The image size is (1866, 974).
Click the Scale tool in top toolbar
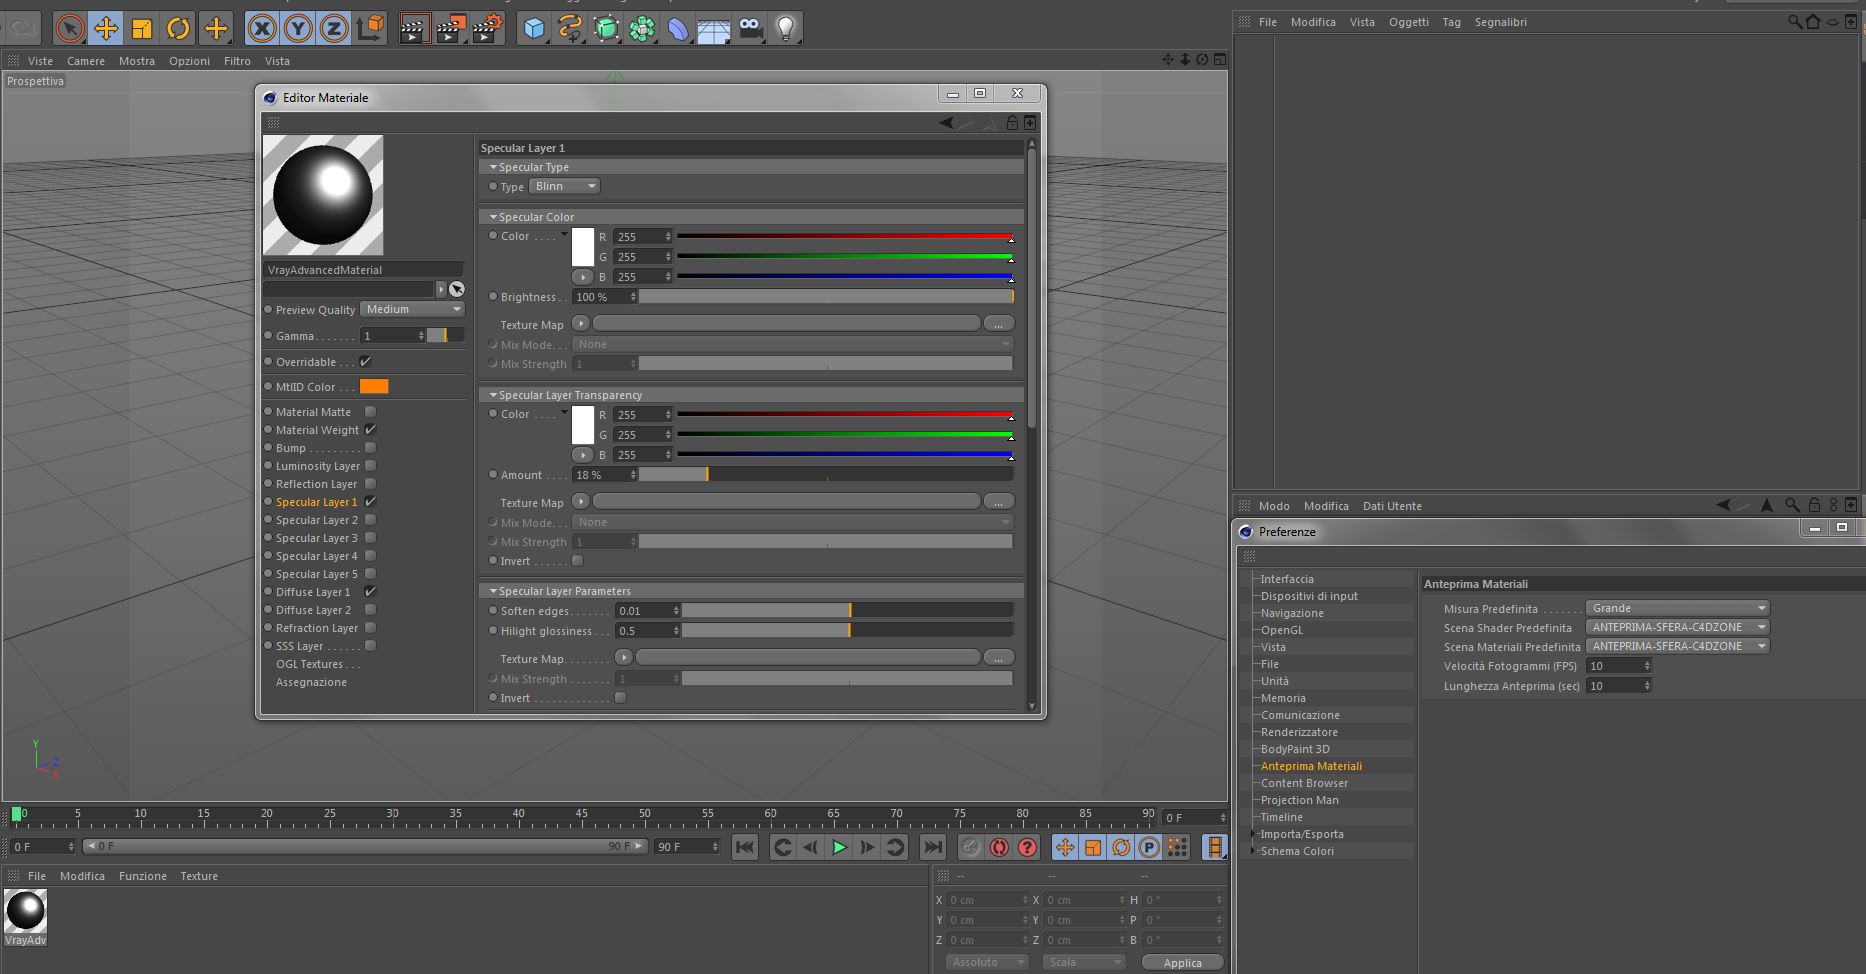[x=142, y=29]
